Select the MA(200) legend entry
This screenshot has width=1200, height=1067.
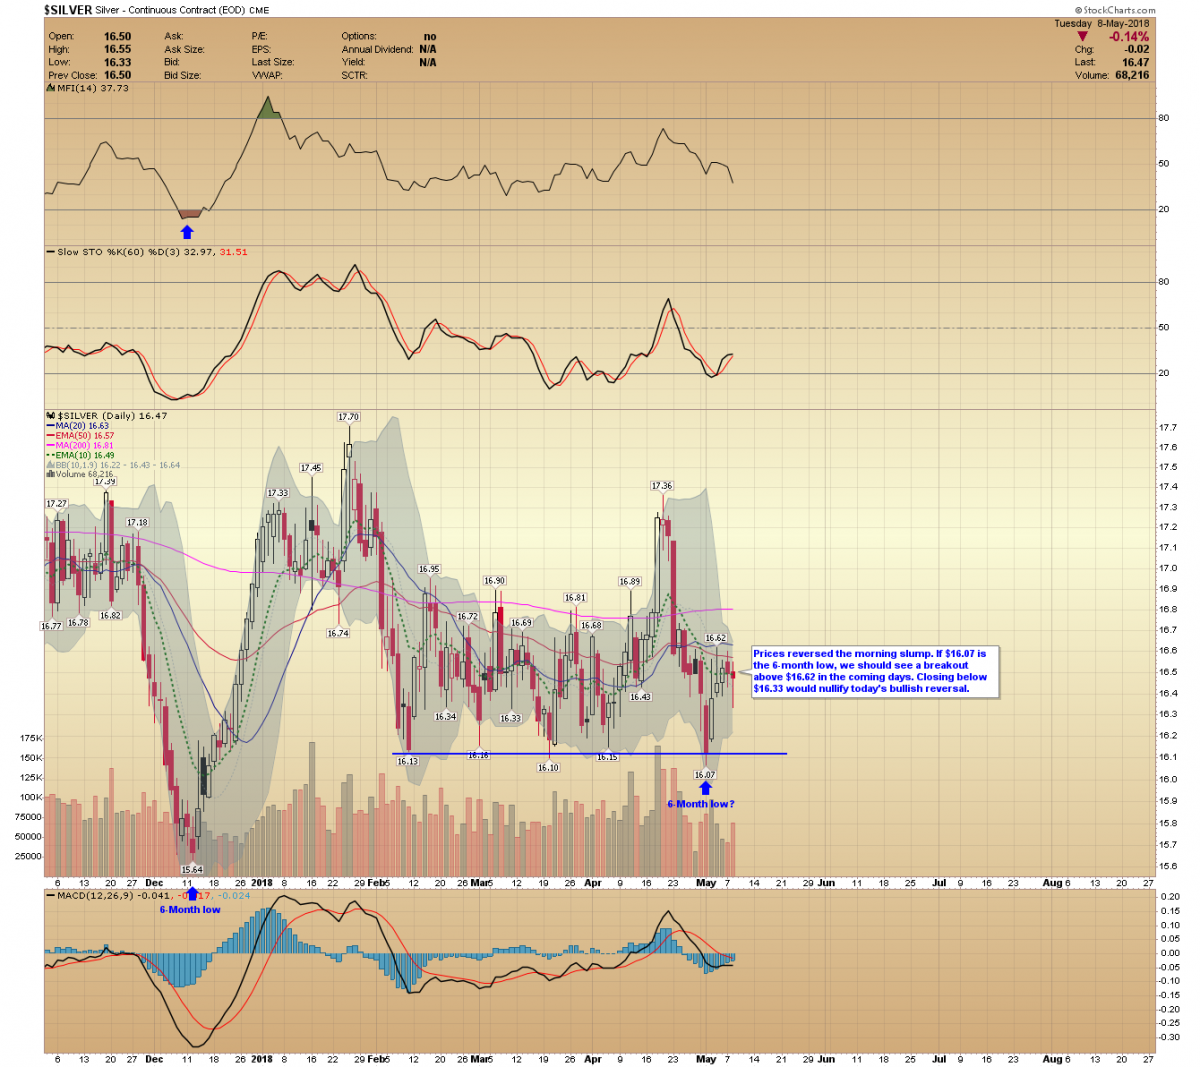82,445
